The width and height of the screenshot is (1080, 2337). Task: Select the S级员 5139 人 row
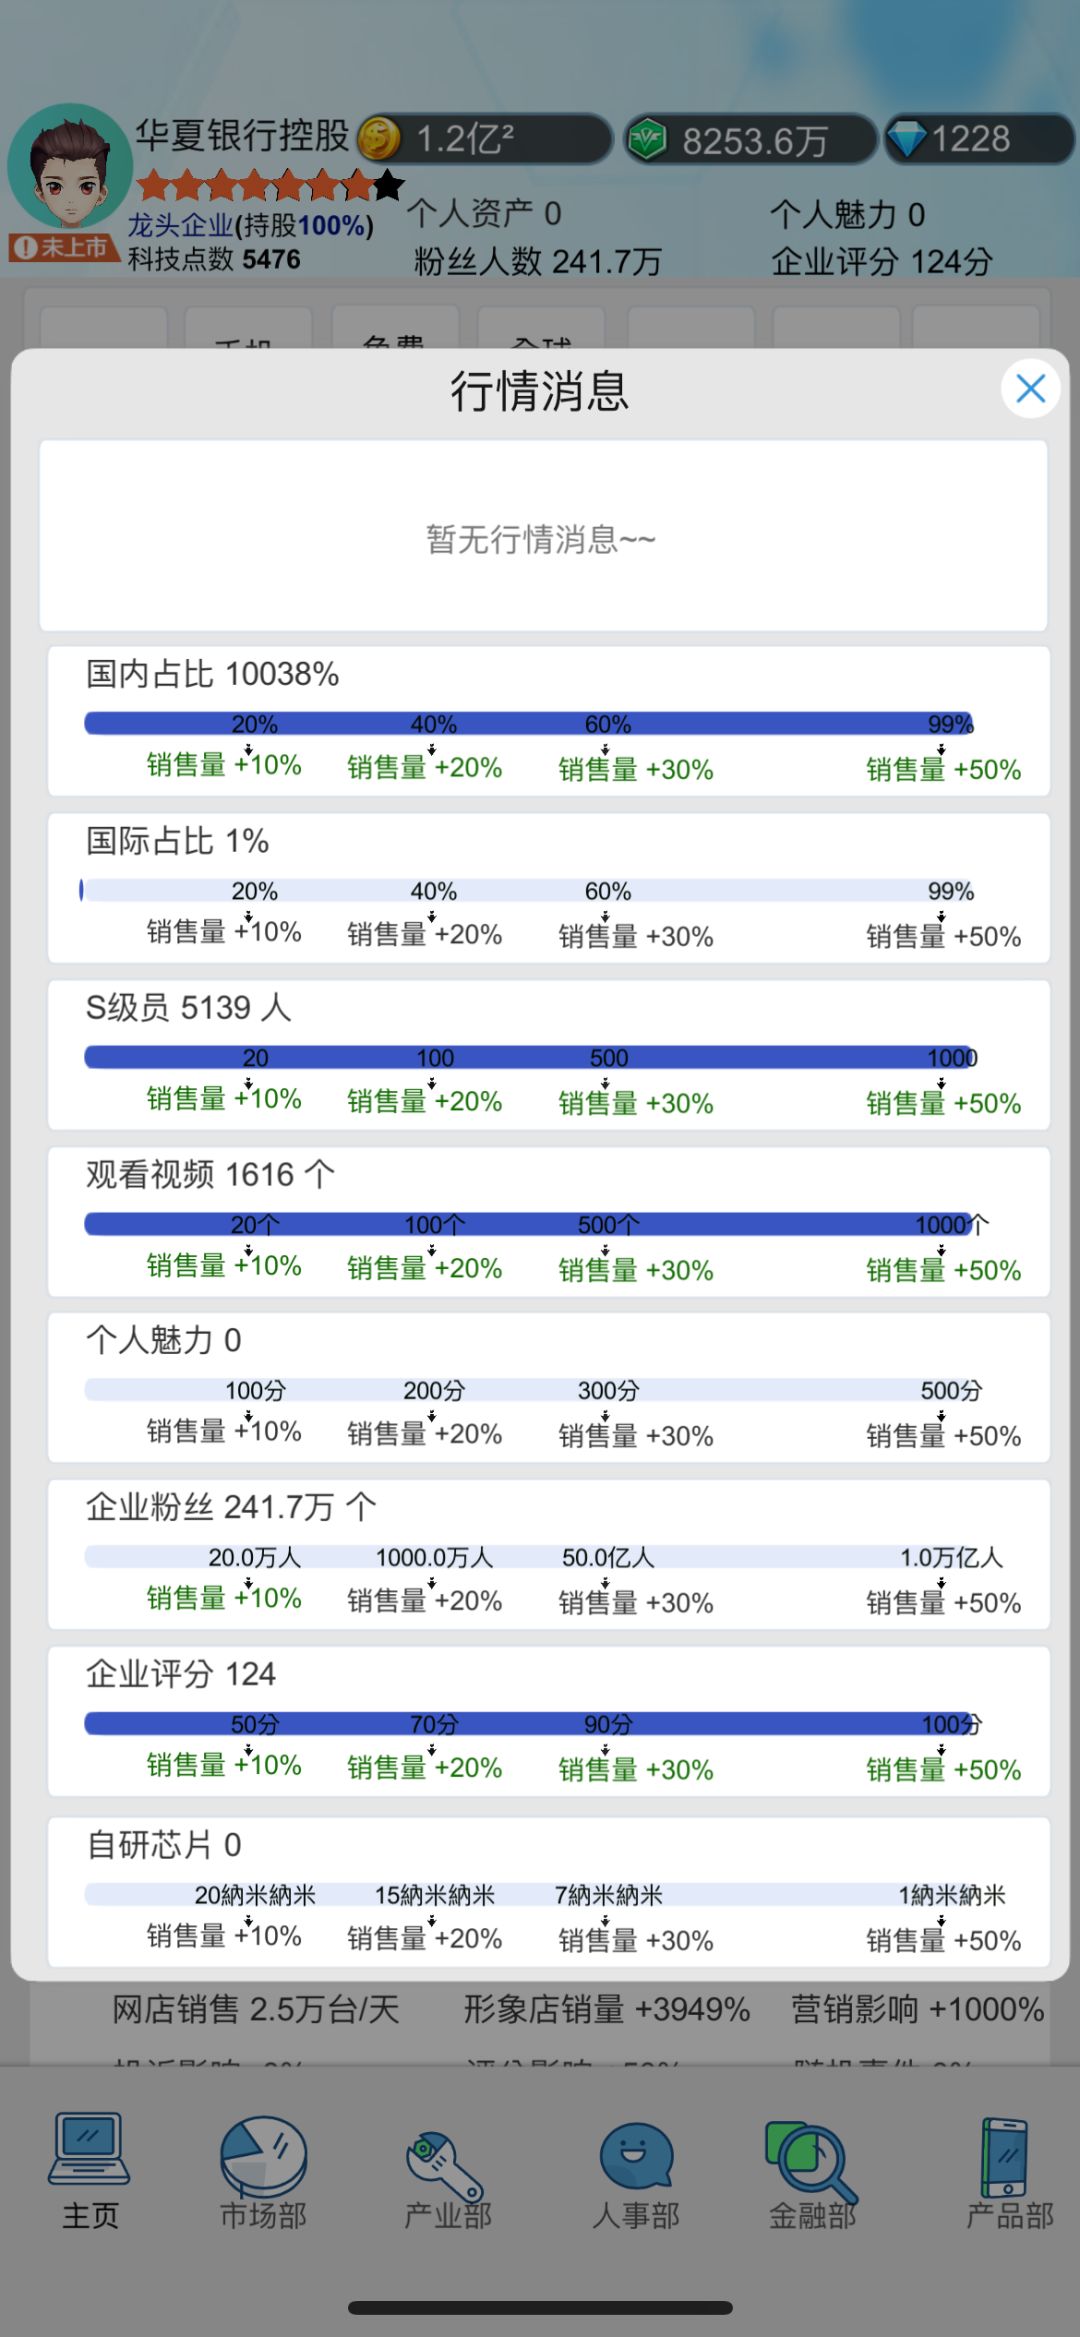[549, 1055]
